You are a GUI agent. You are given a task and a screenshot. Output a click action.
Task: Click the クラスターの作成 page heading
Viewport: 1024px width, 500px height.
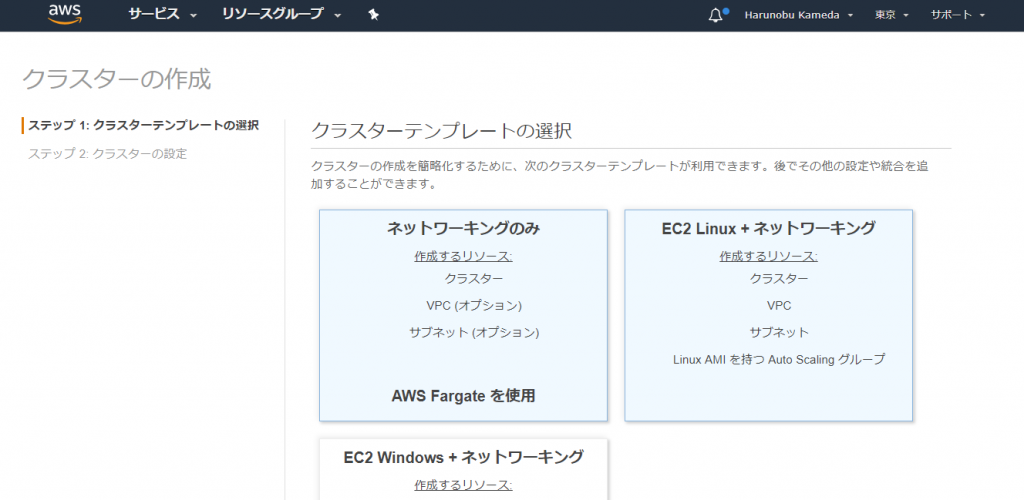117,79
